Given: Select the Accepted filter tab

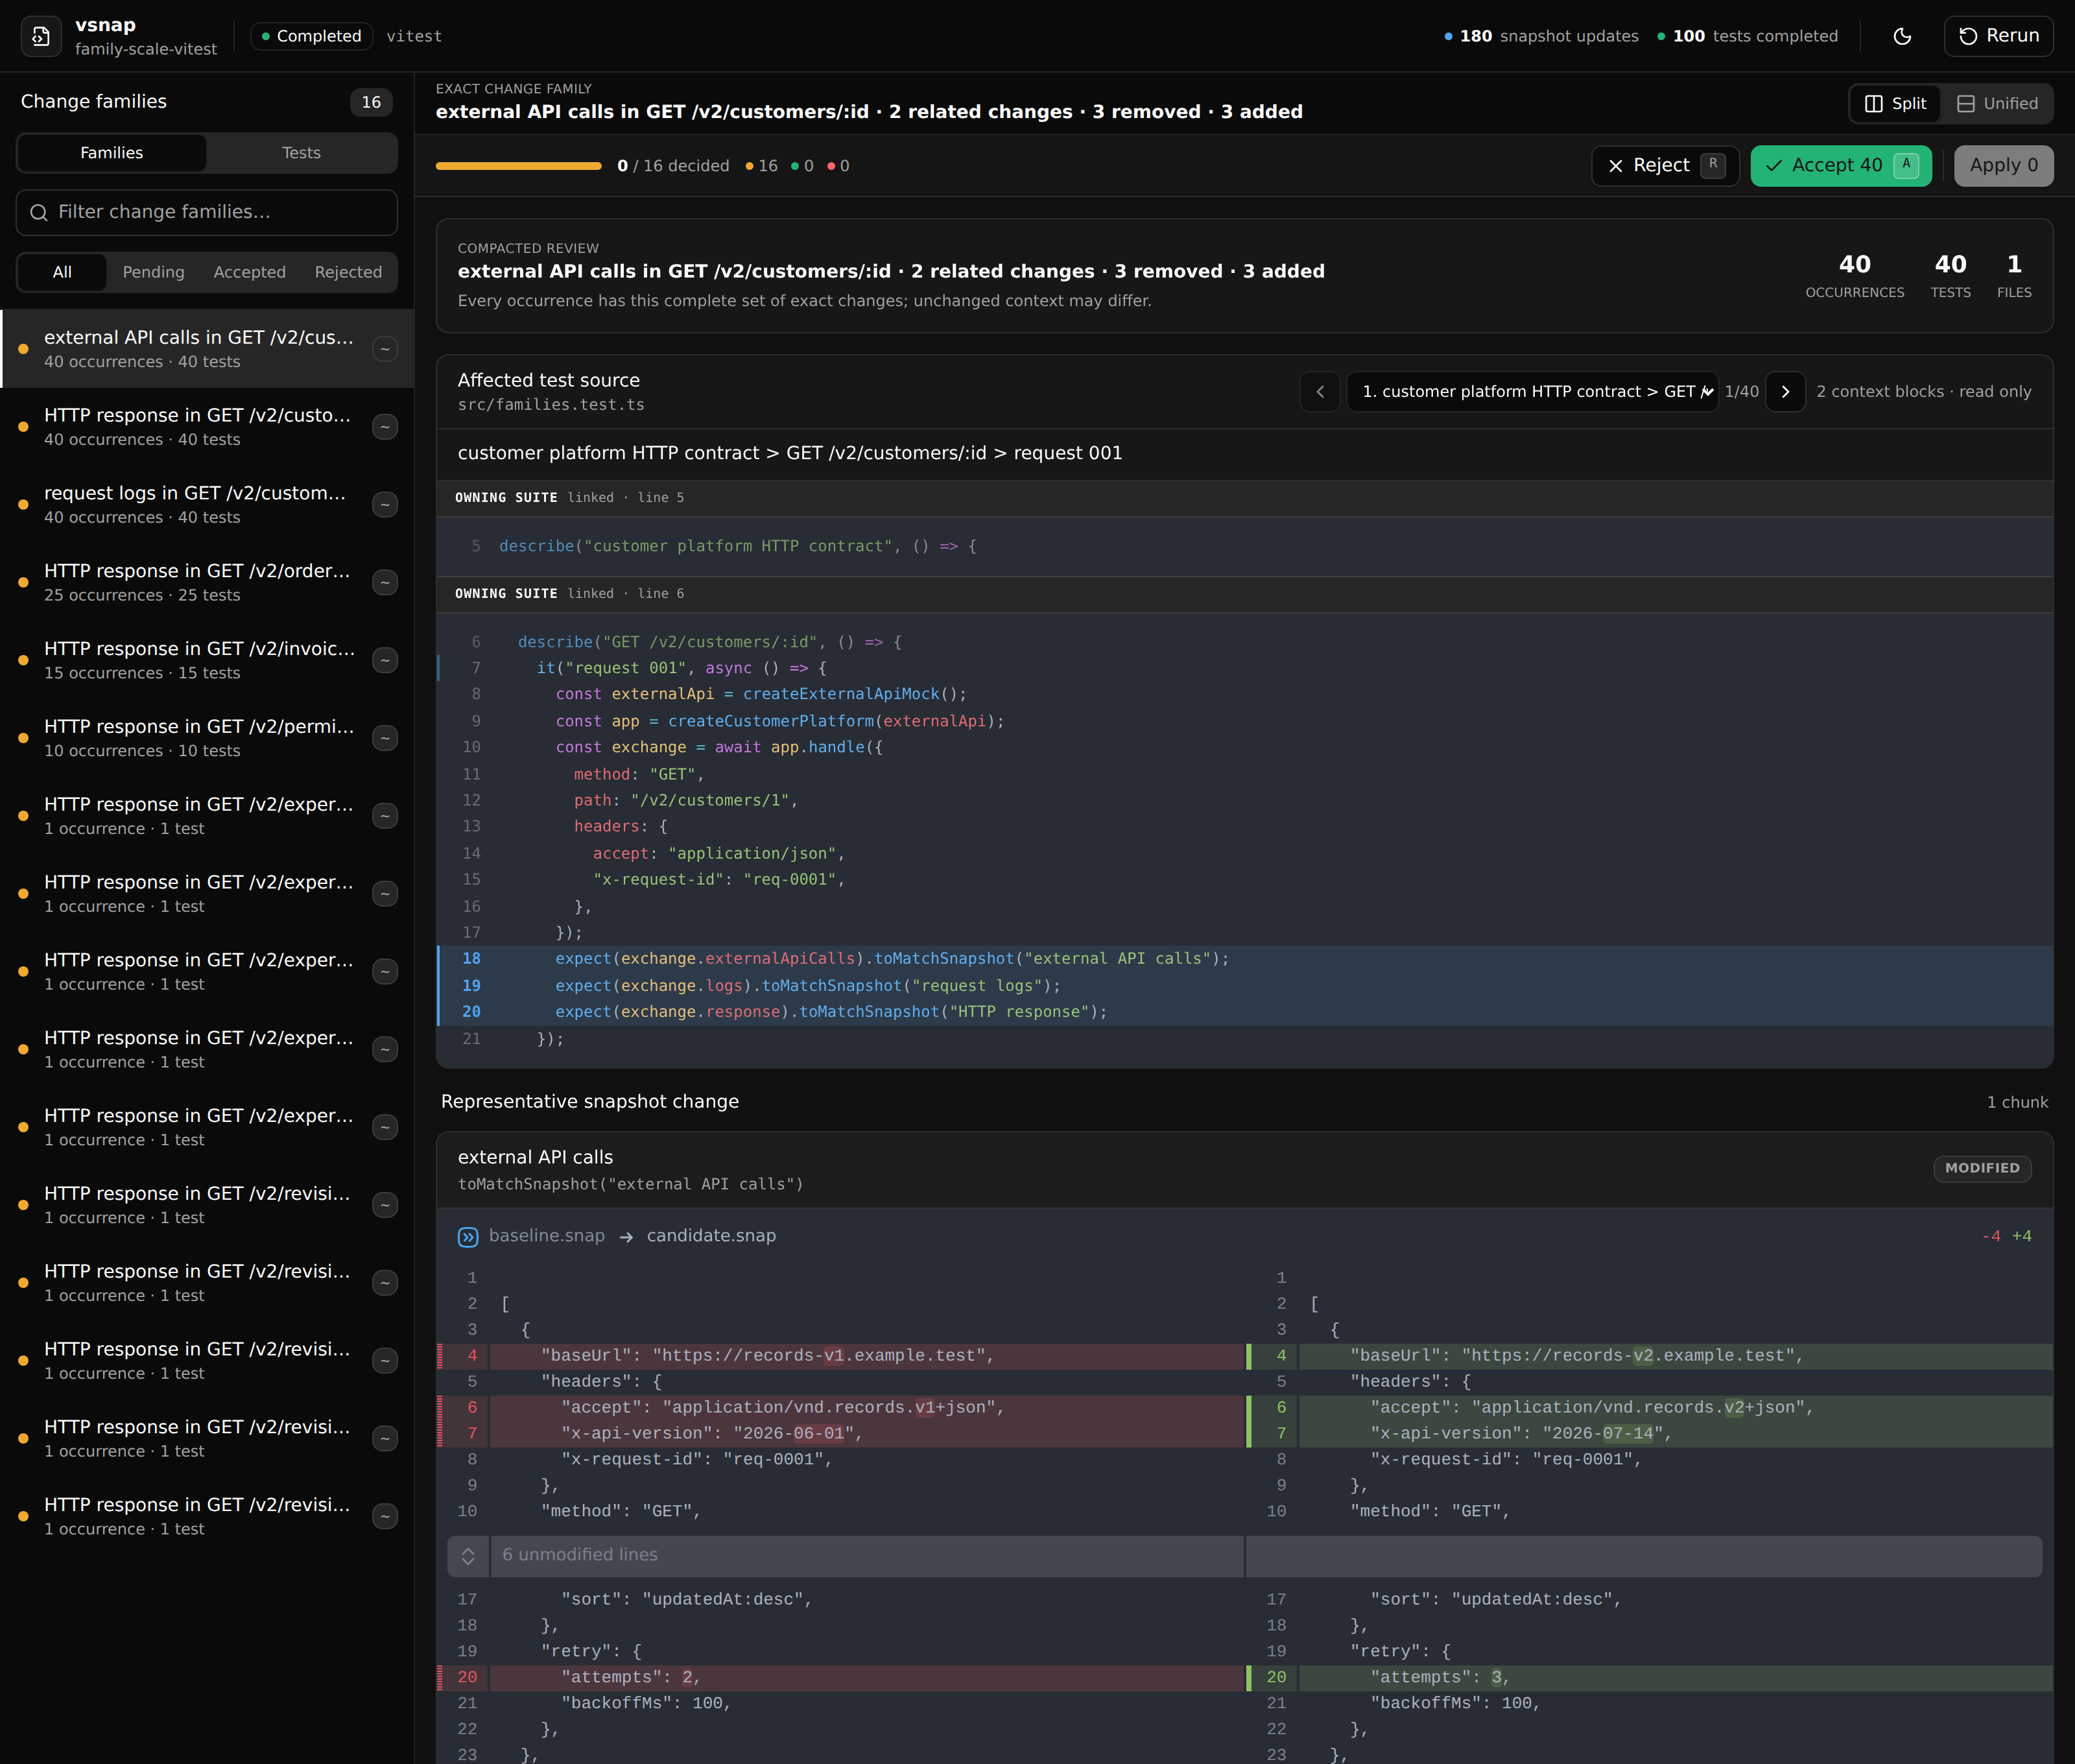Looking at the screenshot, I should [x=249, y=272].
